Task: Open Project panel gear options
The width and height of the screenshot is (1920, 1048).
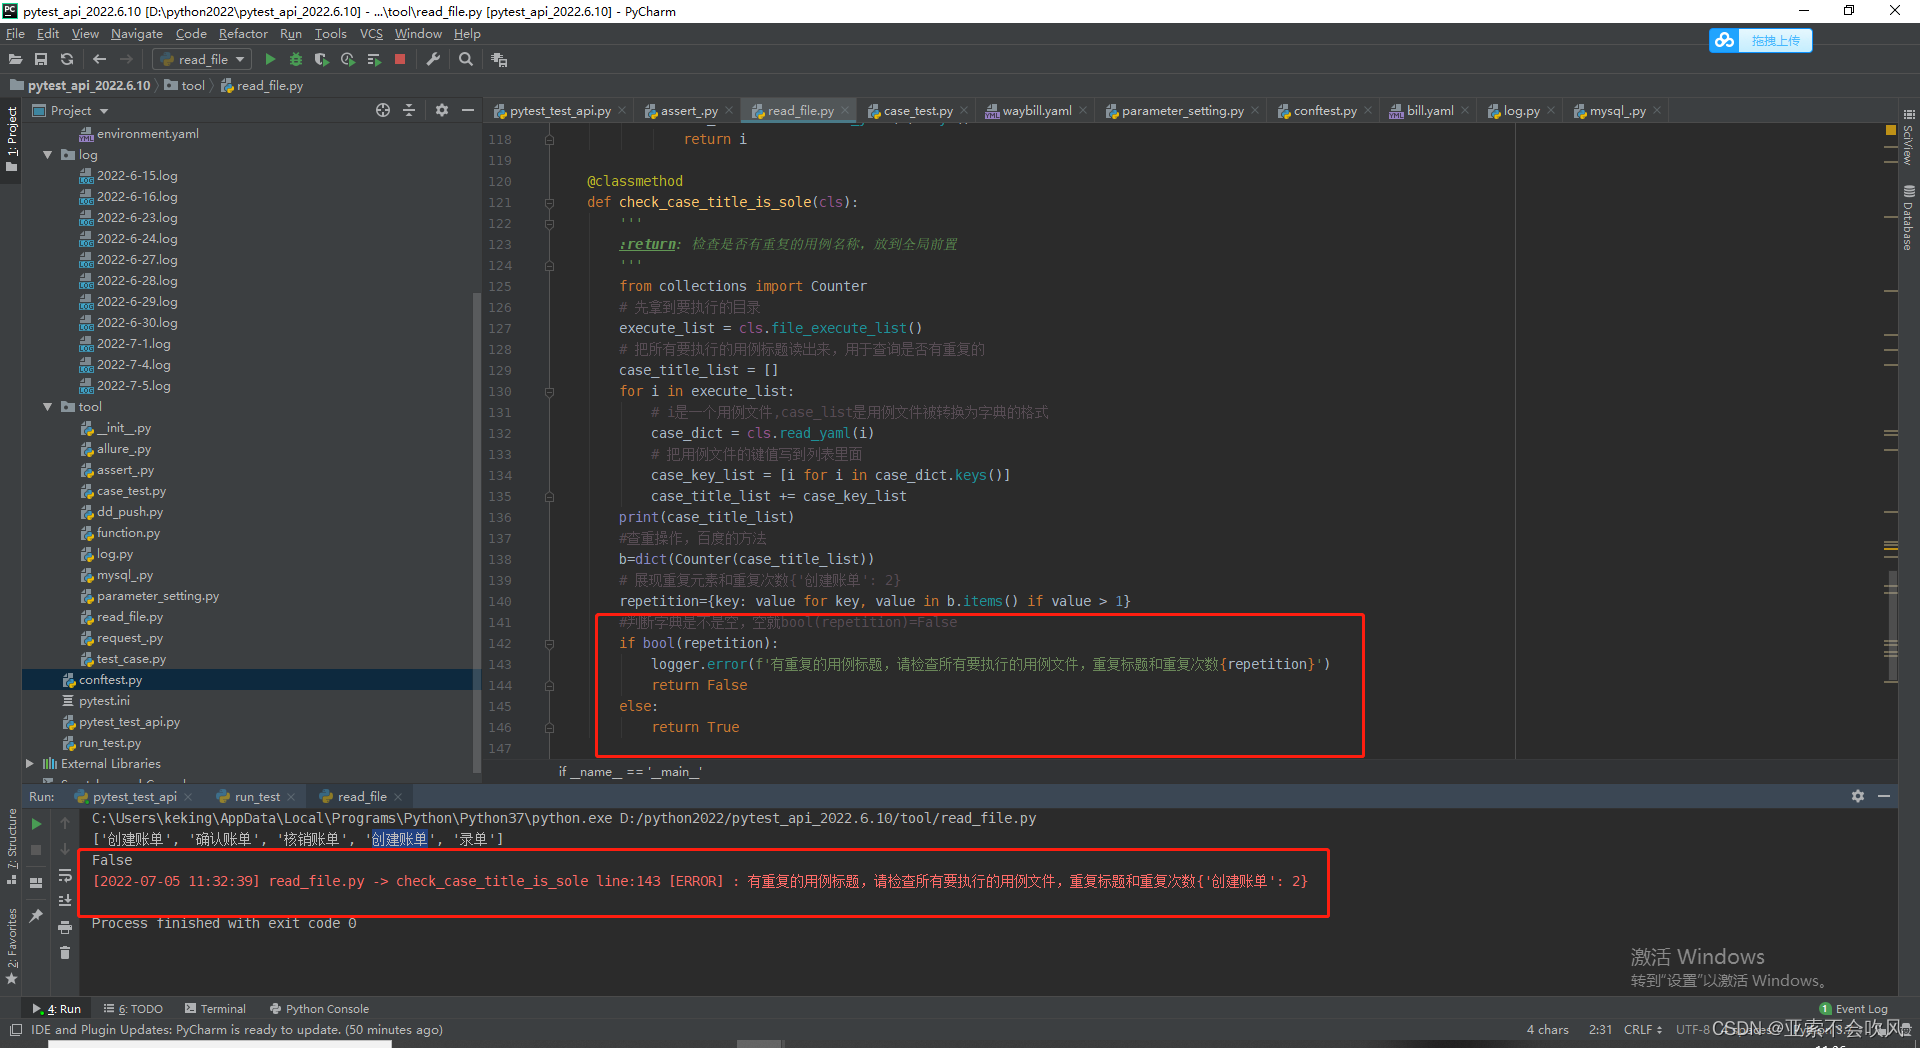Action: 442,110
